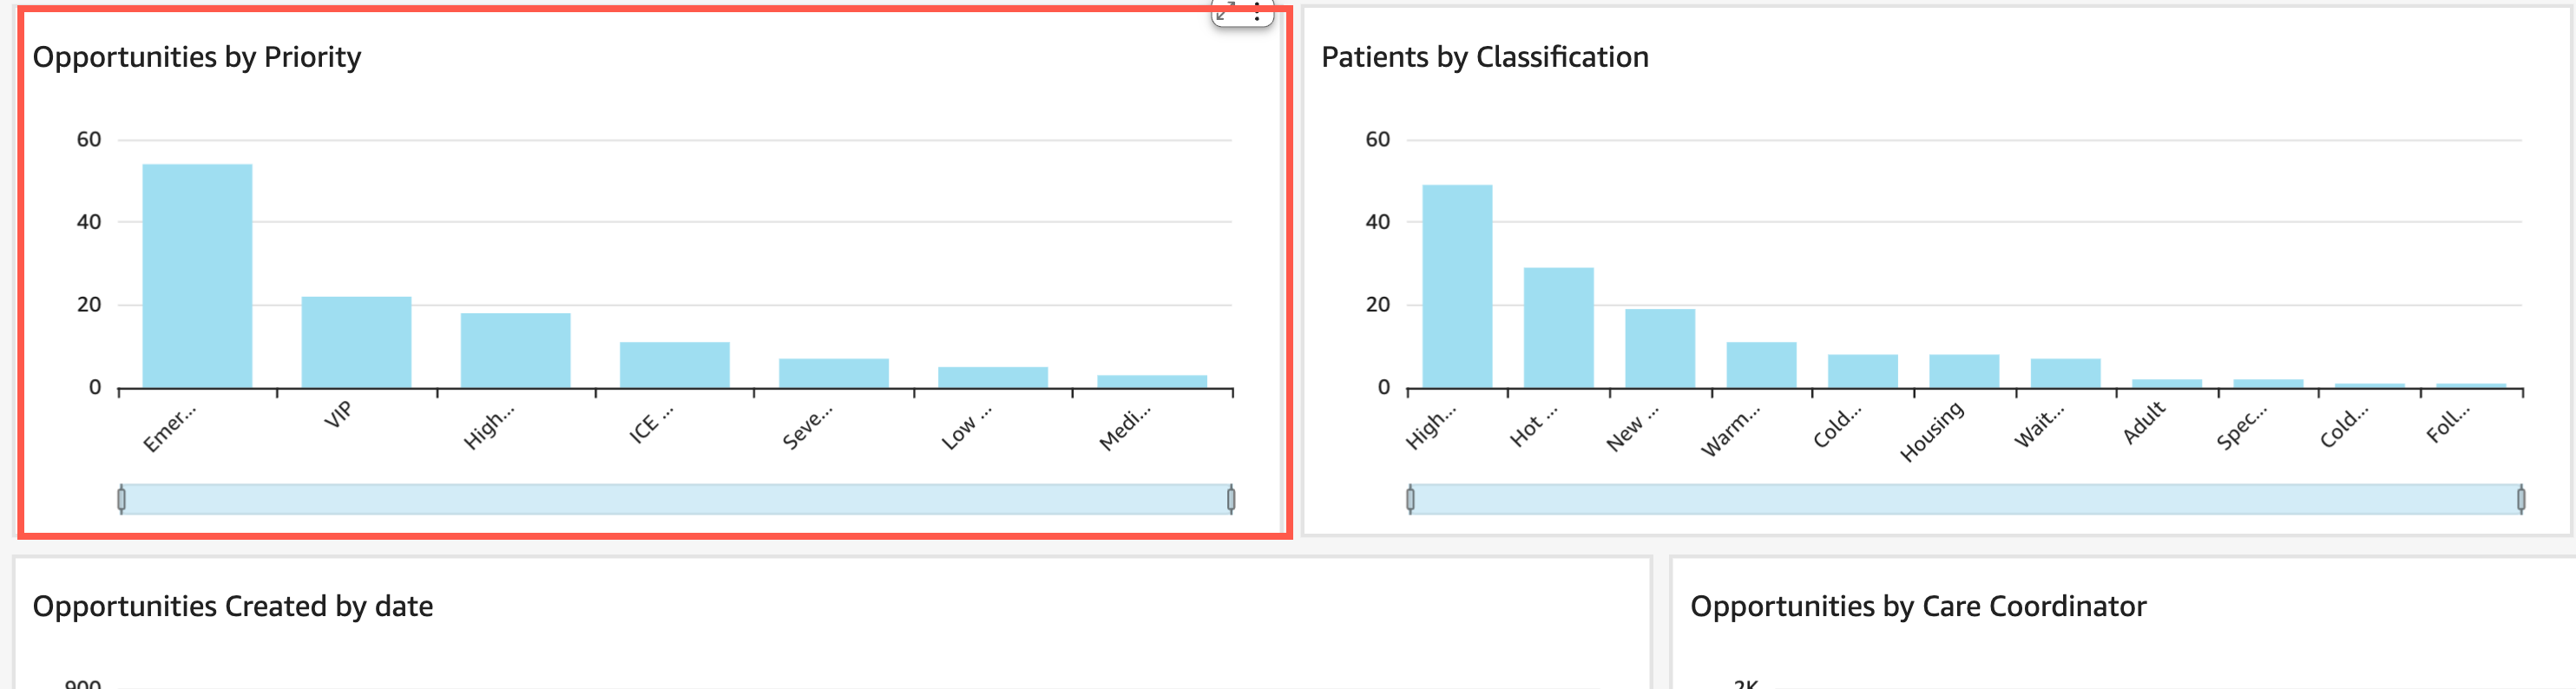2576x689 pixels.
Task: Click left handle of Classification chart slider
Action: coord(1410,498)
